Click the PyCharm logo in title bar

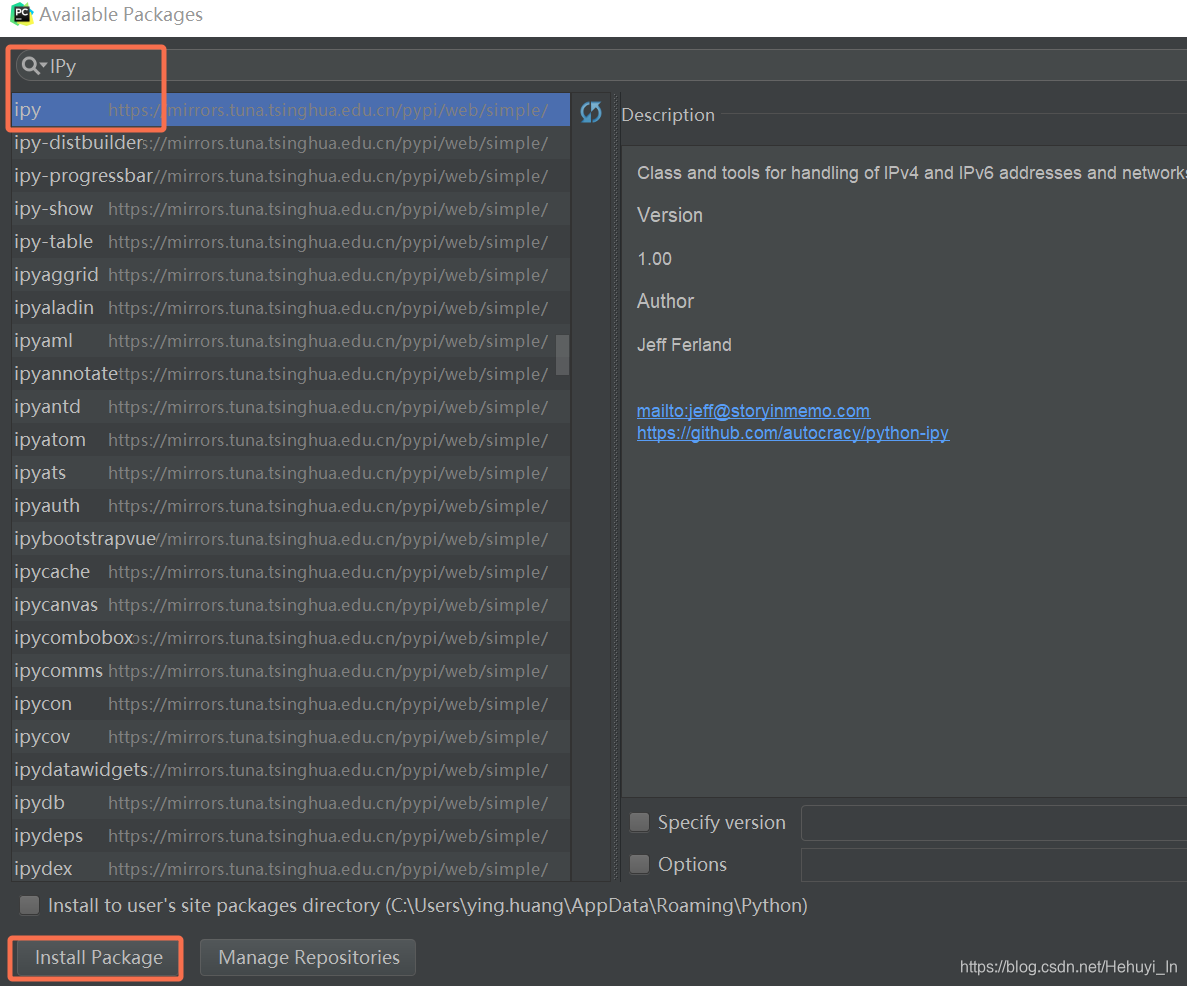20,15
